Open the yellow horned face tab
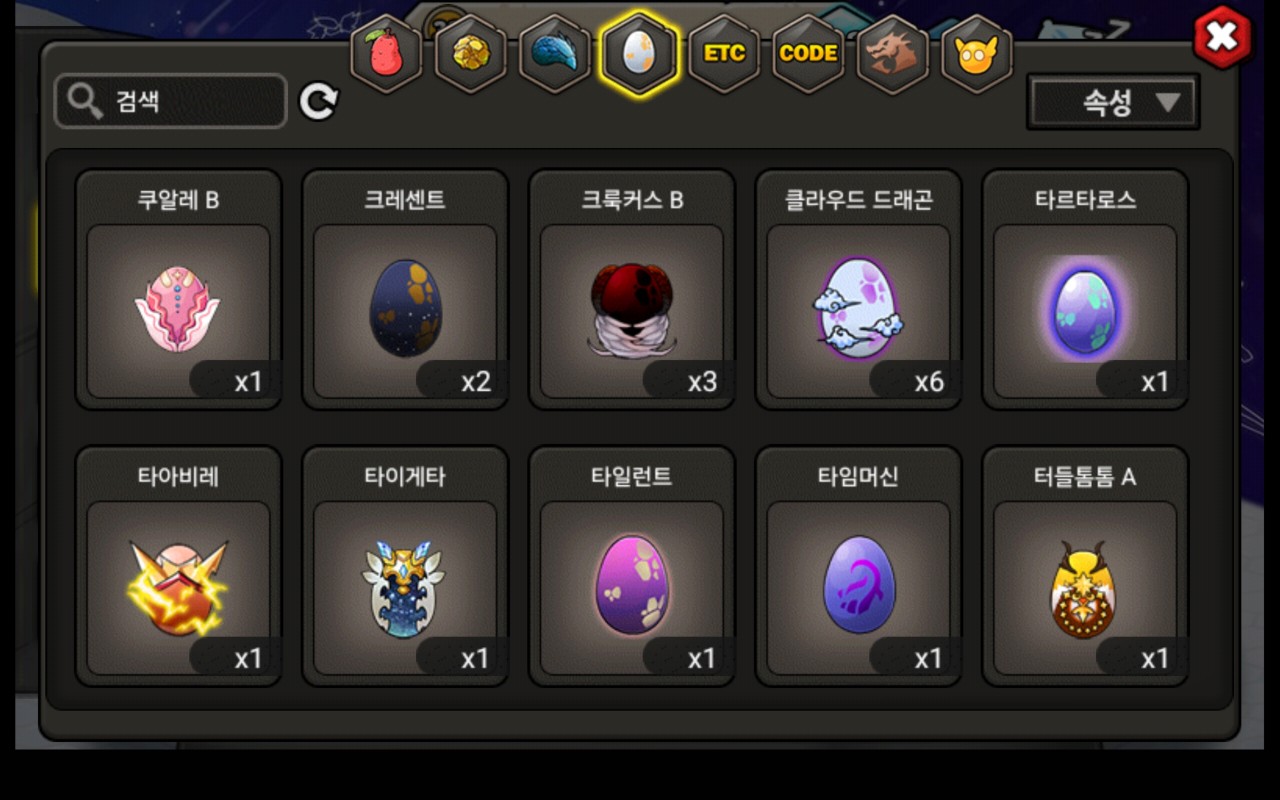1280x800 pixels. click(977, 54)
